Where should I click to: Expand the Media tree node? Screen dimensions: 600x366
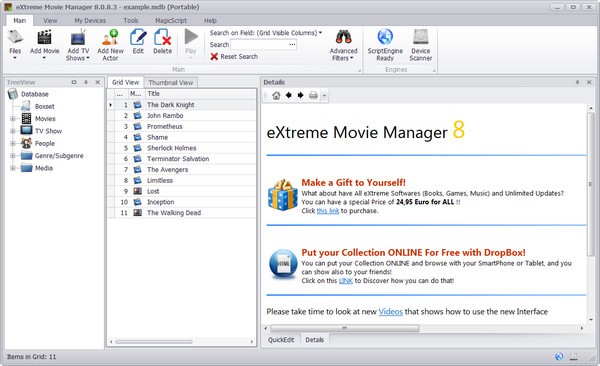coord(13,168)
